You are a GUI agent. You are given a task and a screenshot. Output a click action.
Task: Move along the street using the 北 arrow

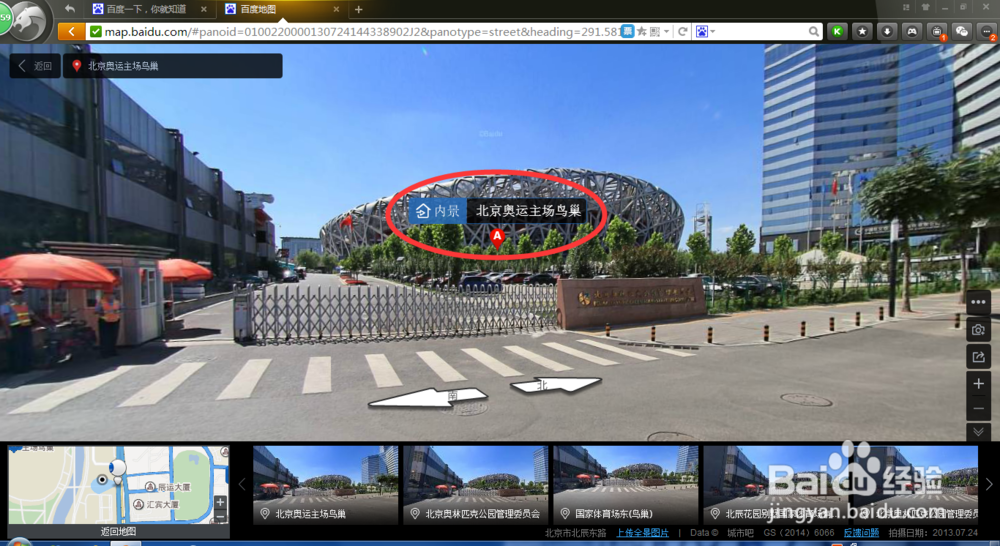554,385
